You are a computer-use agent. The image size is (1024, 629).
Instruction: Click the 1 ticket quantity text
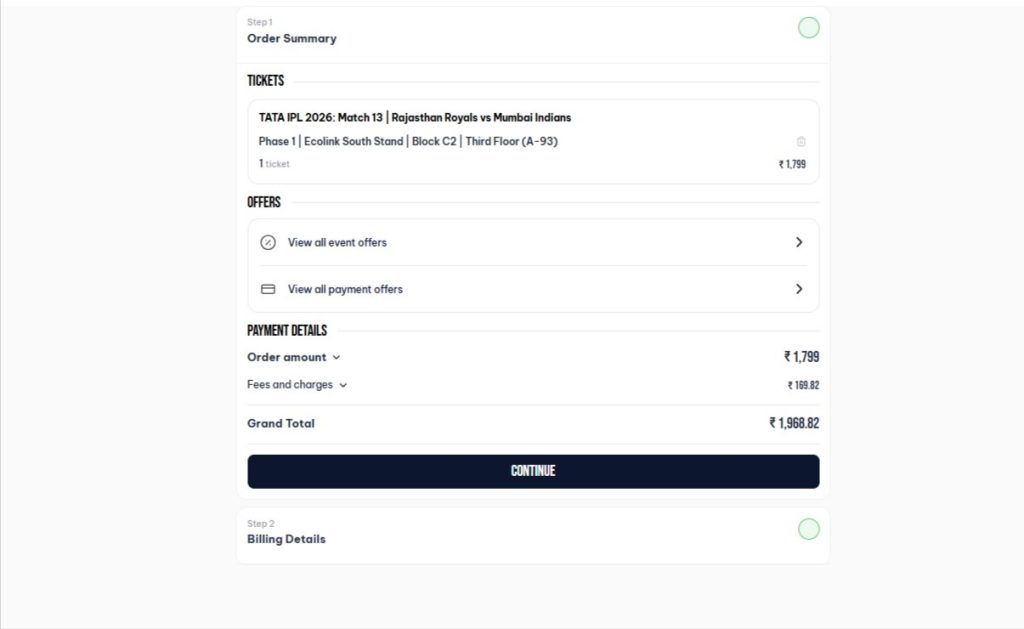pyautogui.click(x=274, y=164)
